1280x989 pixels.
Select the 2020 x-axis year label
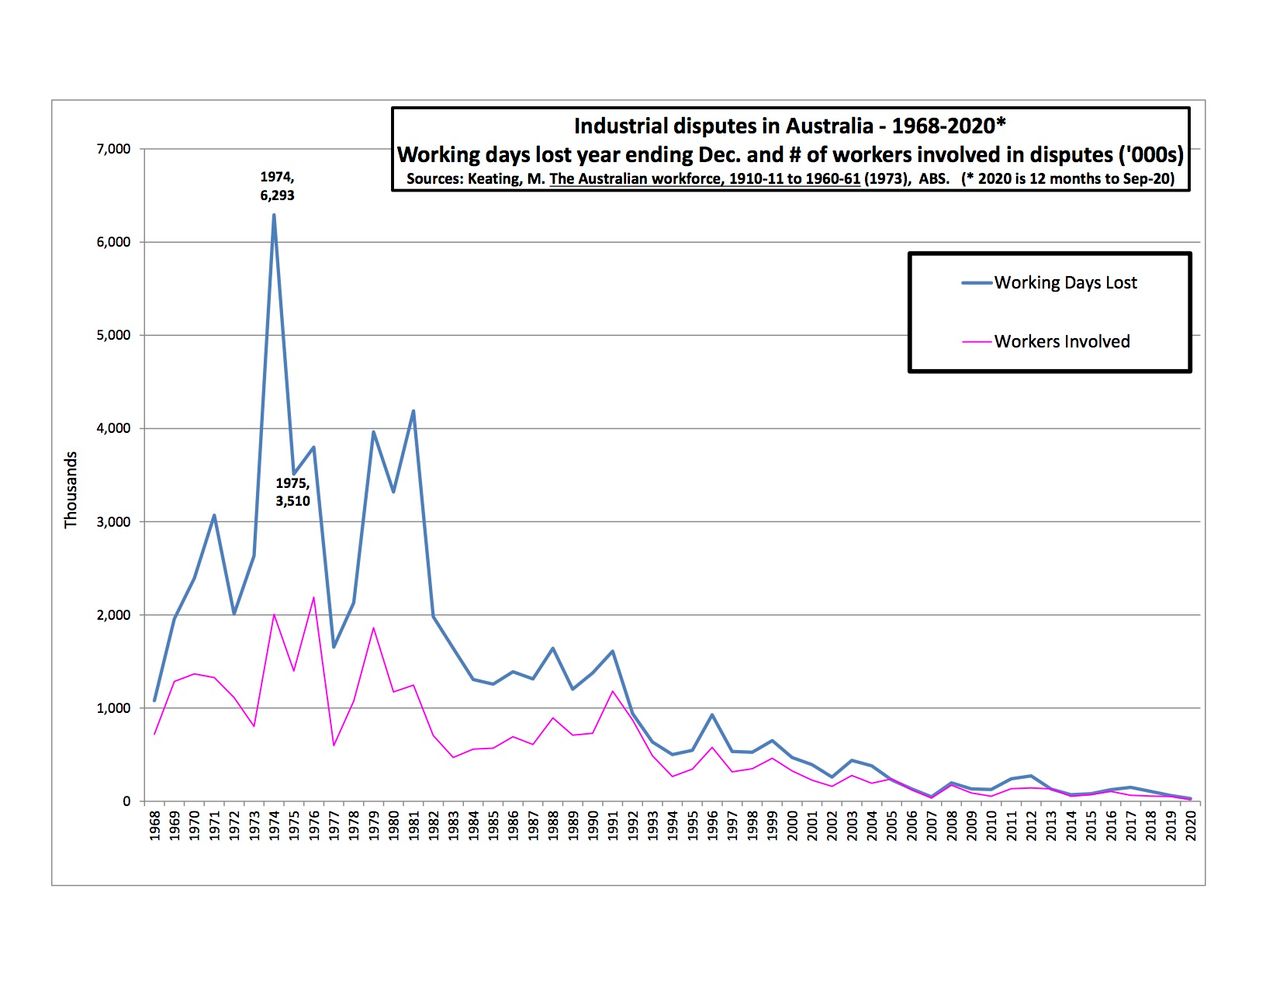tap(1191, 826)
